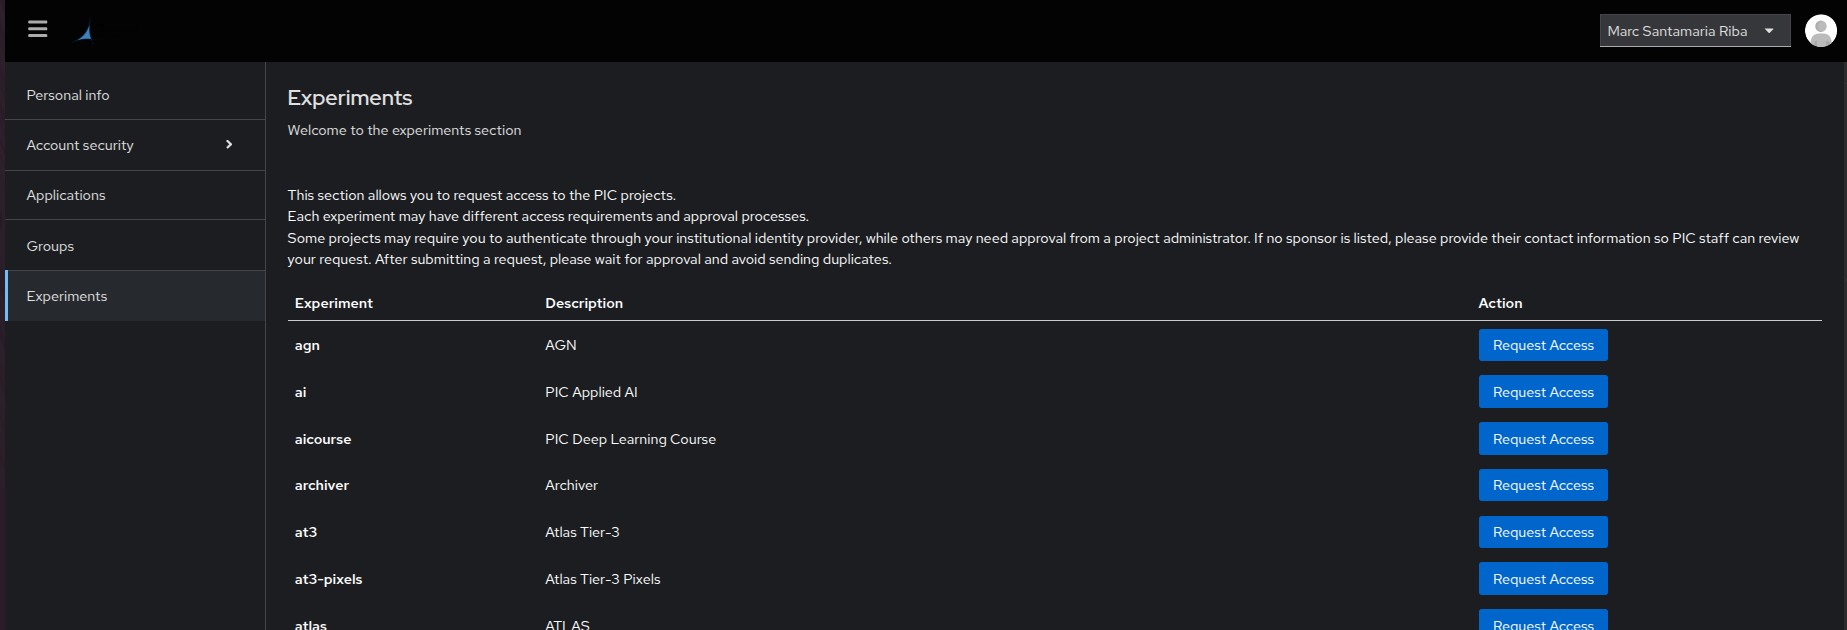Select Experiments in the sidebar
Image resolution: width=1847 pixels, height=630 pixels.
point(67,296)
